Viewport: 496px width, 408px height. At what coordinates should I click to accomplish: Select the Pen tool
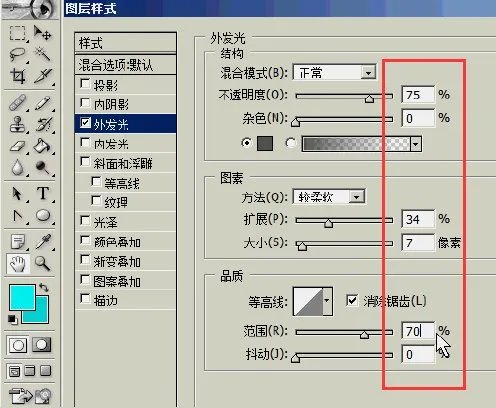tap(17, 216)
